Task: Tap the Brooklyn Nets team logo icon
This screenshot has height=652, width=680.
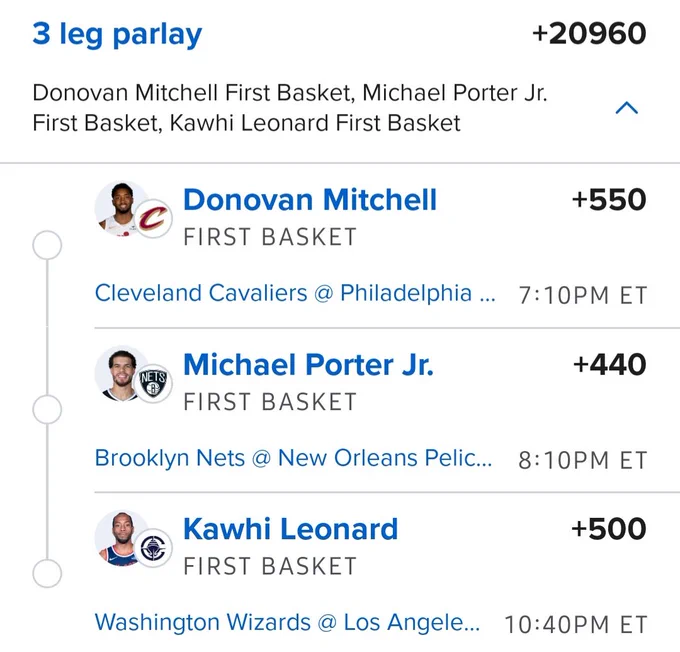Action: coord(153,383)
